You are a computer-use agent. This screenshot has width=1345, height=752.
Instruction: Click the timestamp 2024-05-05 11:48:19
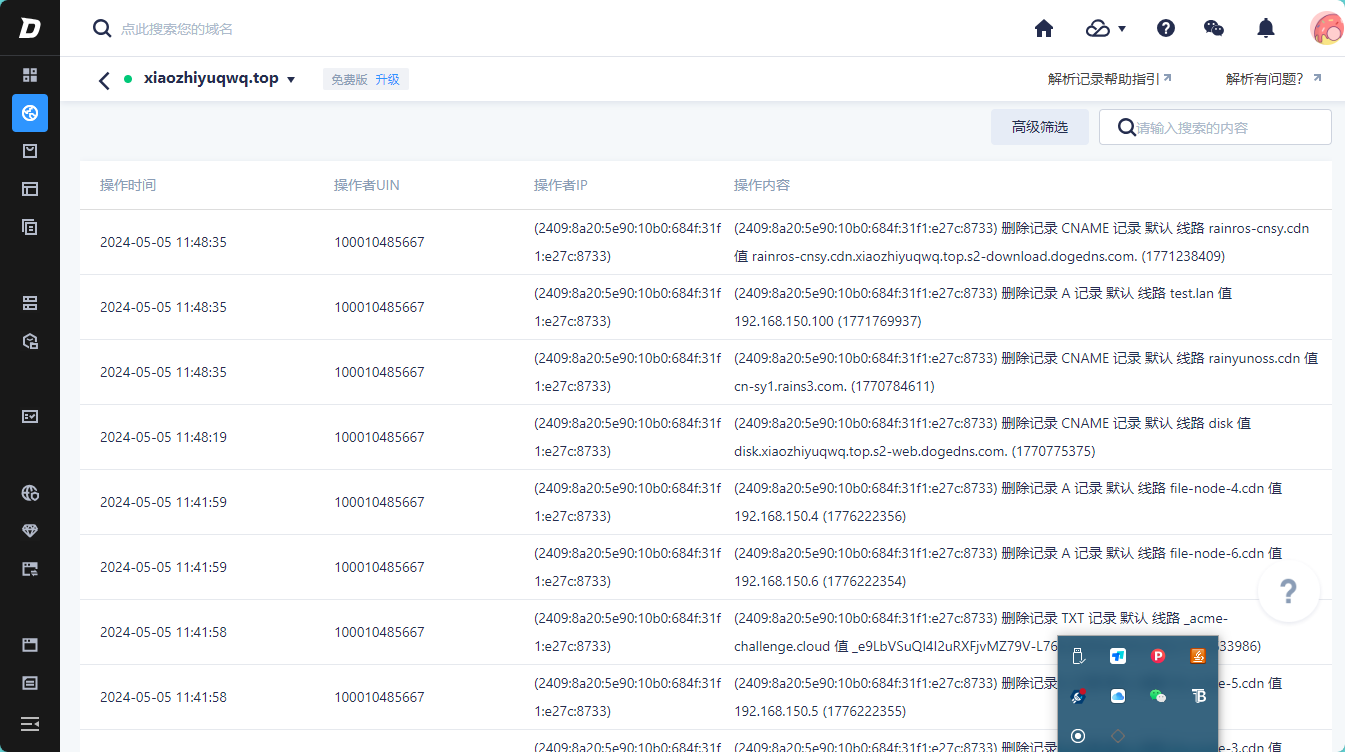(x=163, y=437)
